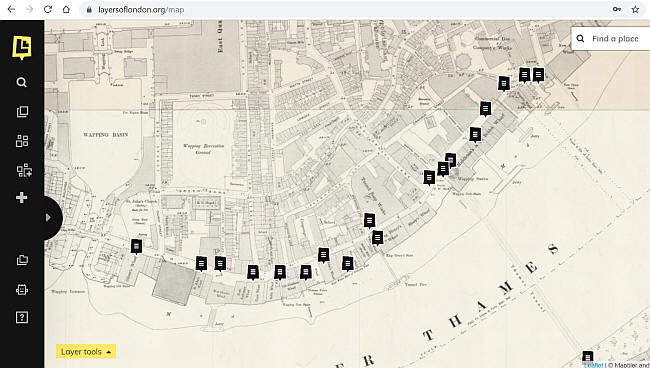The image size is (650, 368).
Task: Go back with browser back arrow
Action: point(11,9)
